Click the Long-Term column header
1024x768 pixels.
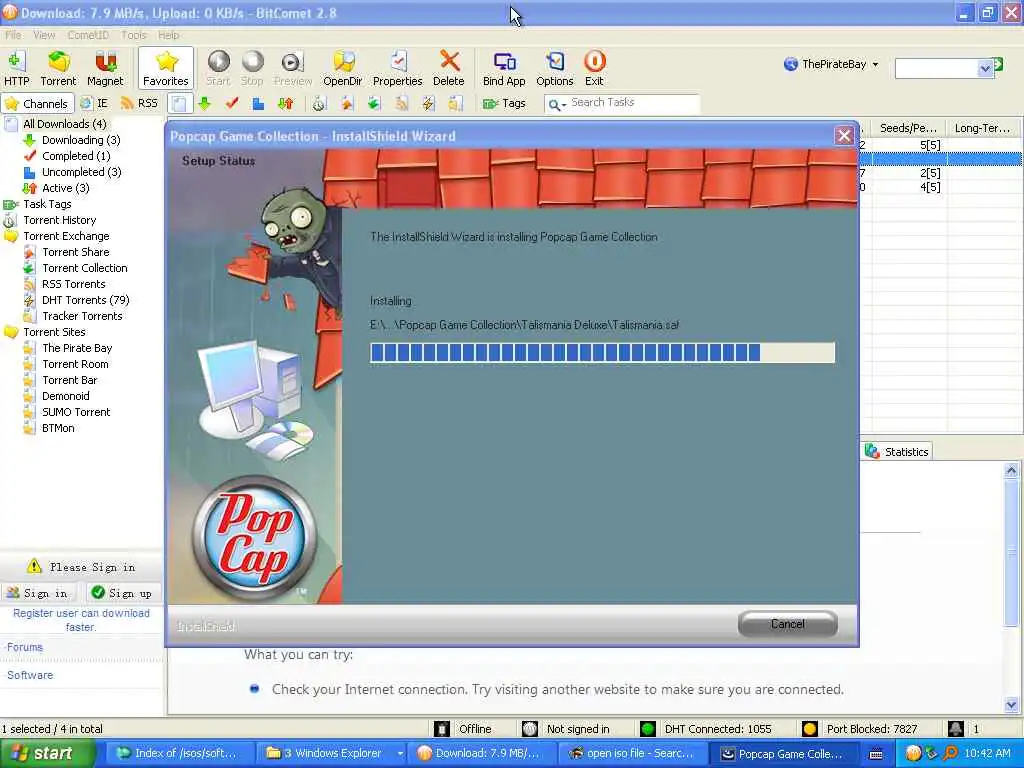click(x=982, y=128)
